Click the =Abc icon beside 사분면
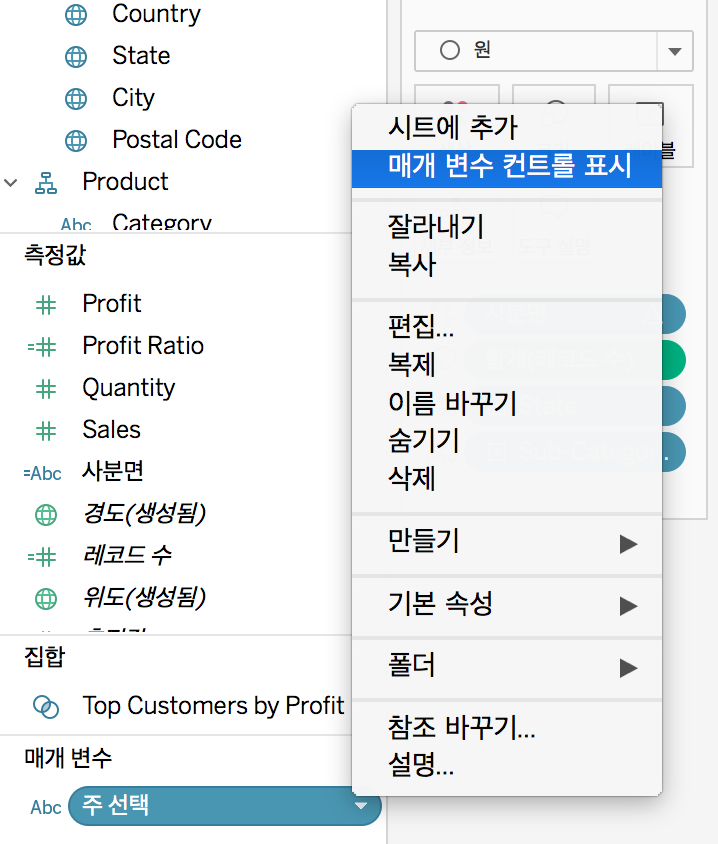The height and width of the screenshot is (844, 718). [43, 473]
